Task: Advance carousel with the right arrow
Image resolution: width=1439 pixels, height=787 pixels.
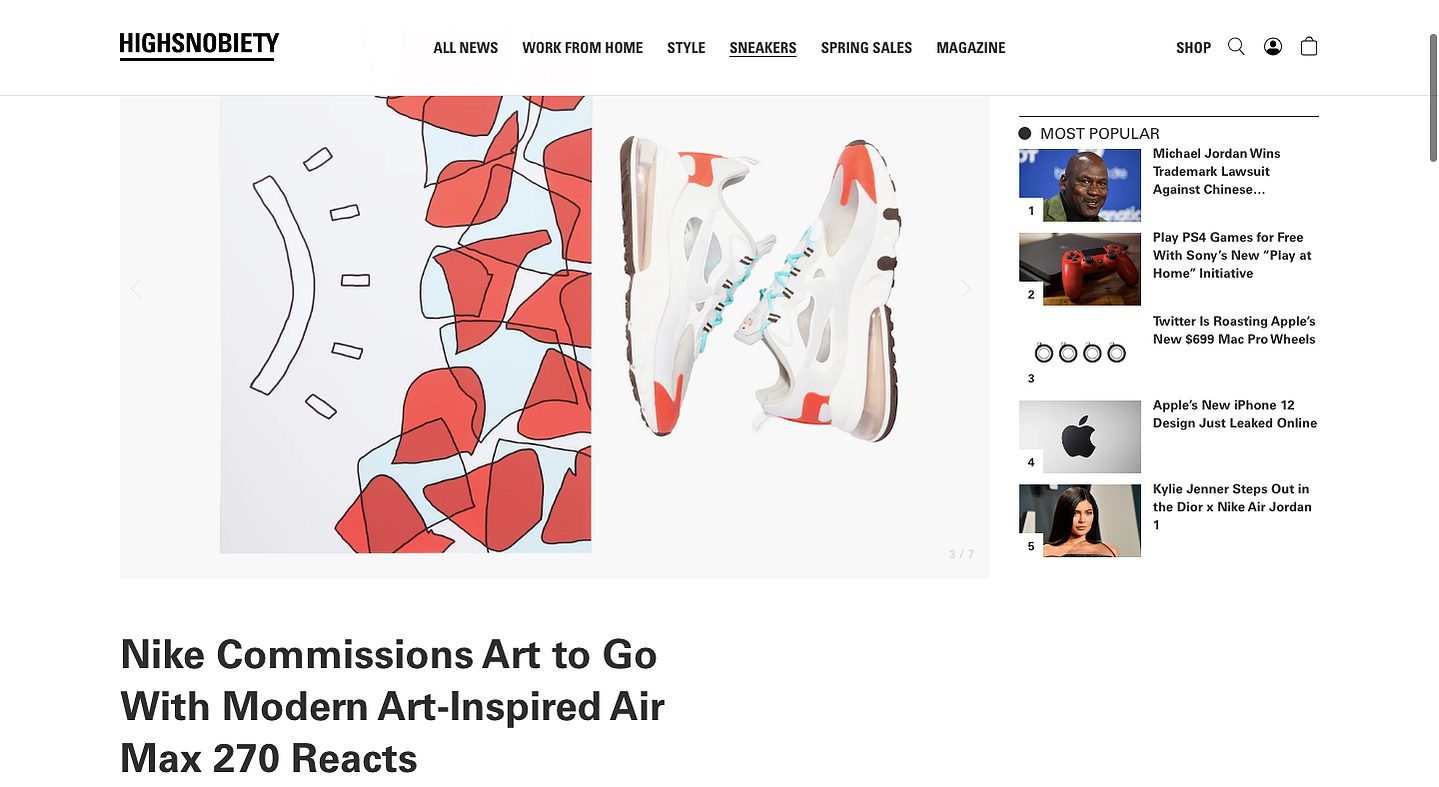Action: coord(966,289)
